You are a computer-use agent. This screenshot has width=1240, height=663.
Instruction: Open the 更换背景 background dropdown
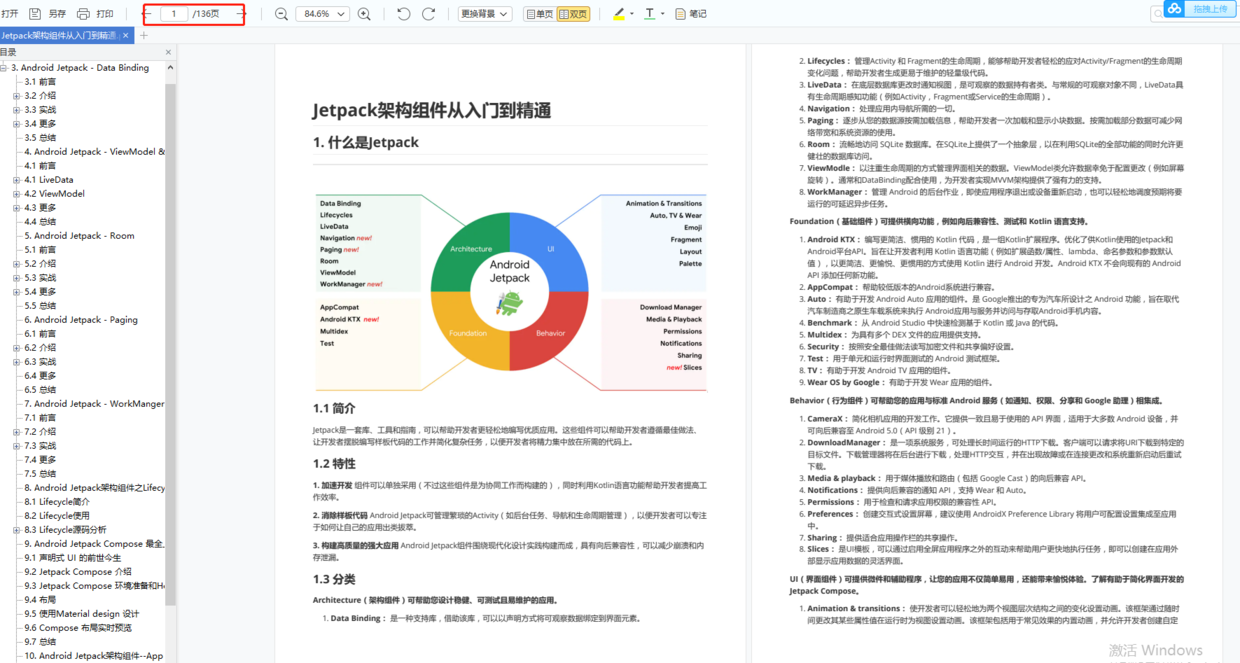[x=486, y=14]
